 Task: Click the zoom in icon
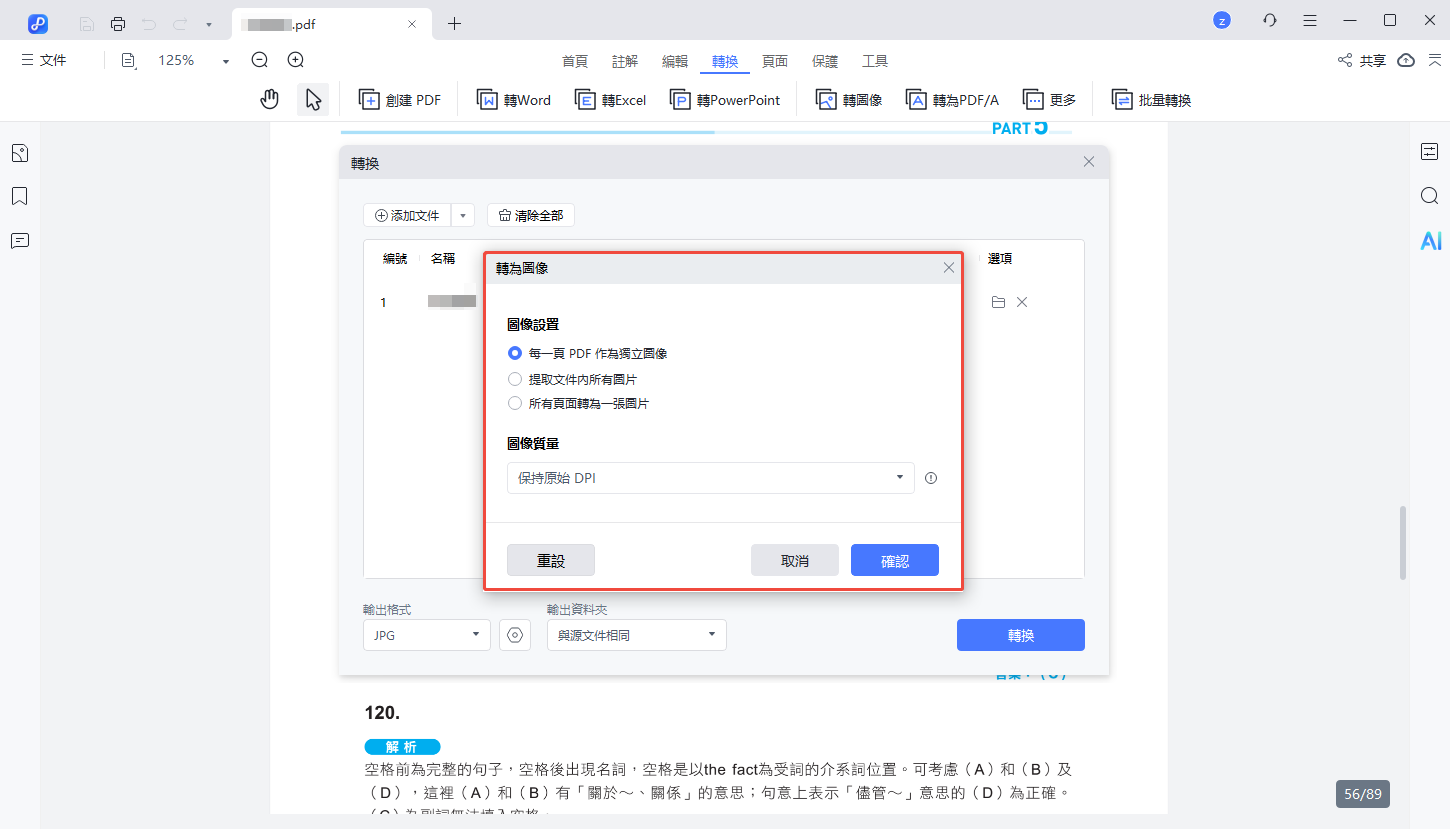tap(296, 60)
